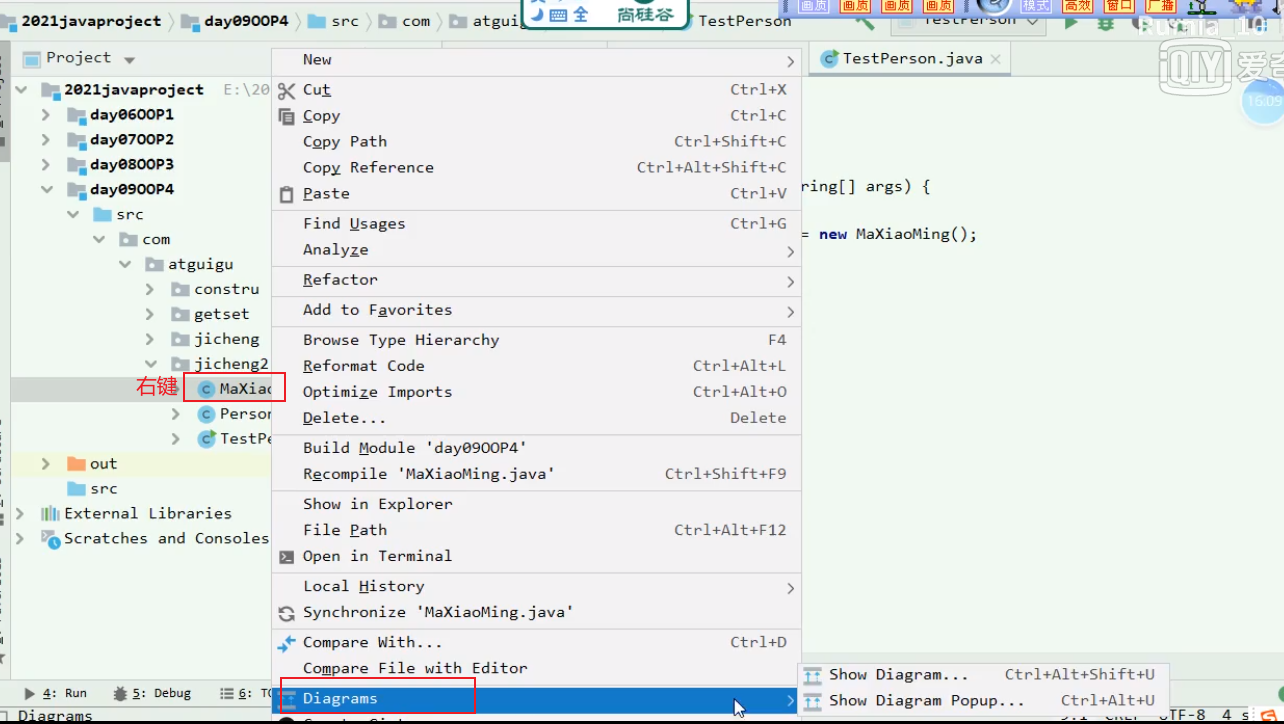Select Copy Reference menu entry

click(537, 168)
